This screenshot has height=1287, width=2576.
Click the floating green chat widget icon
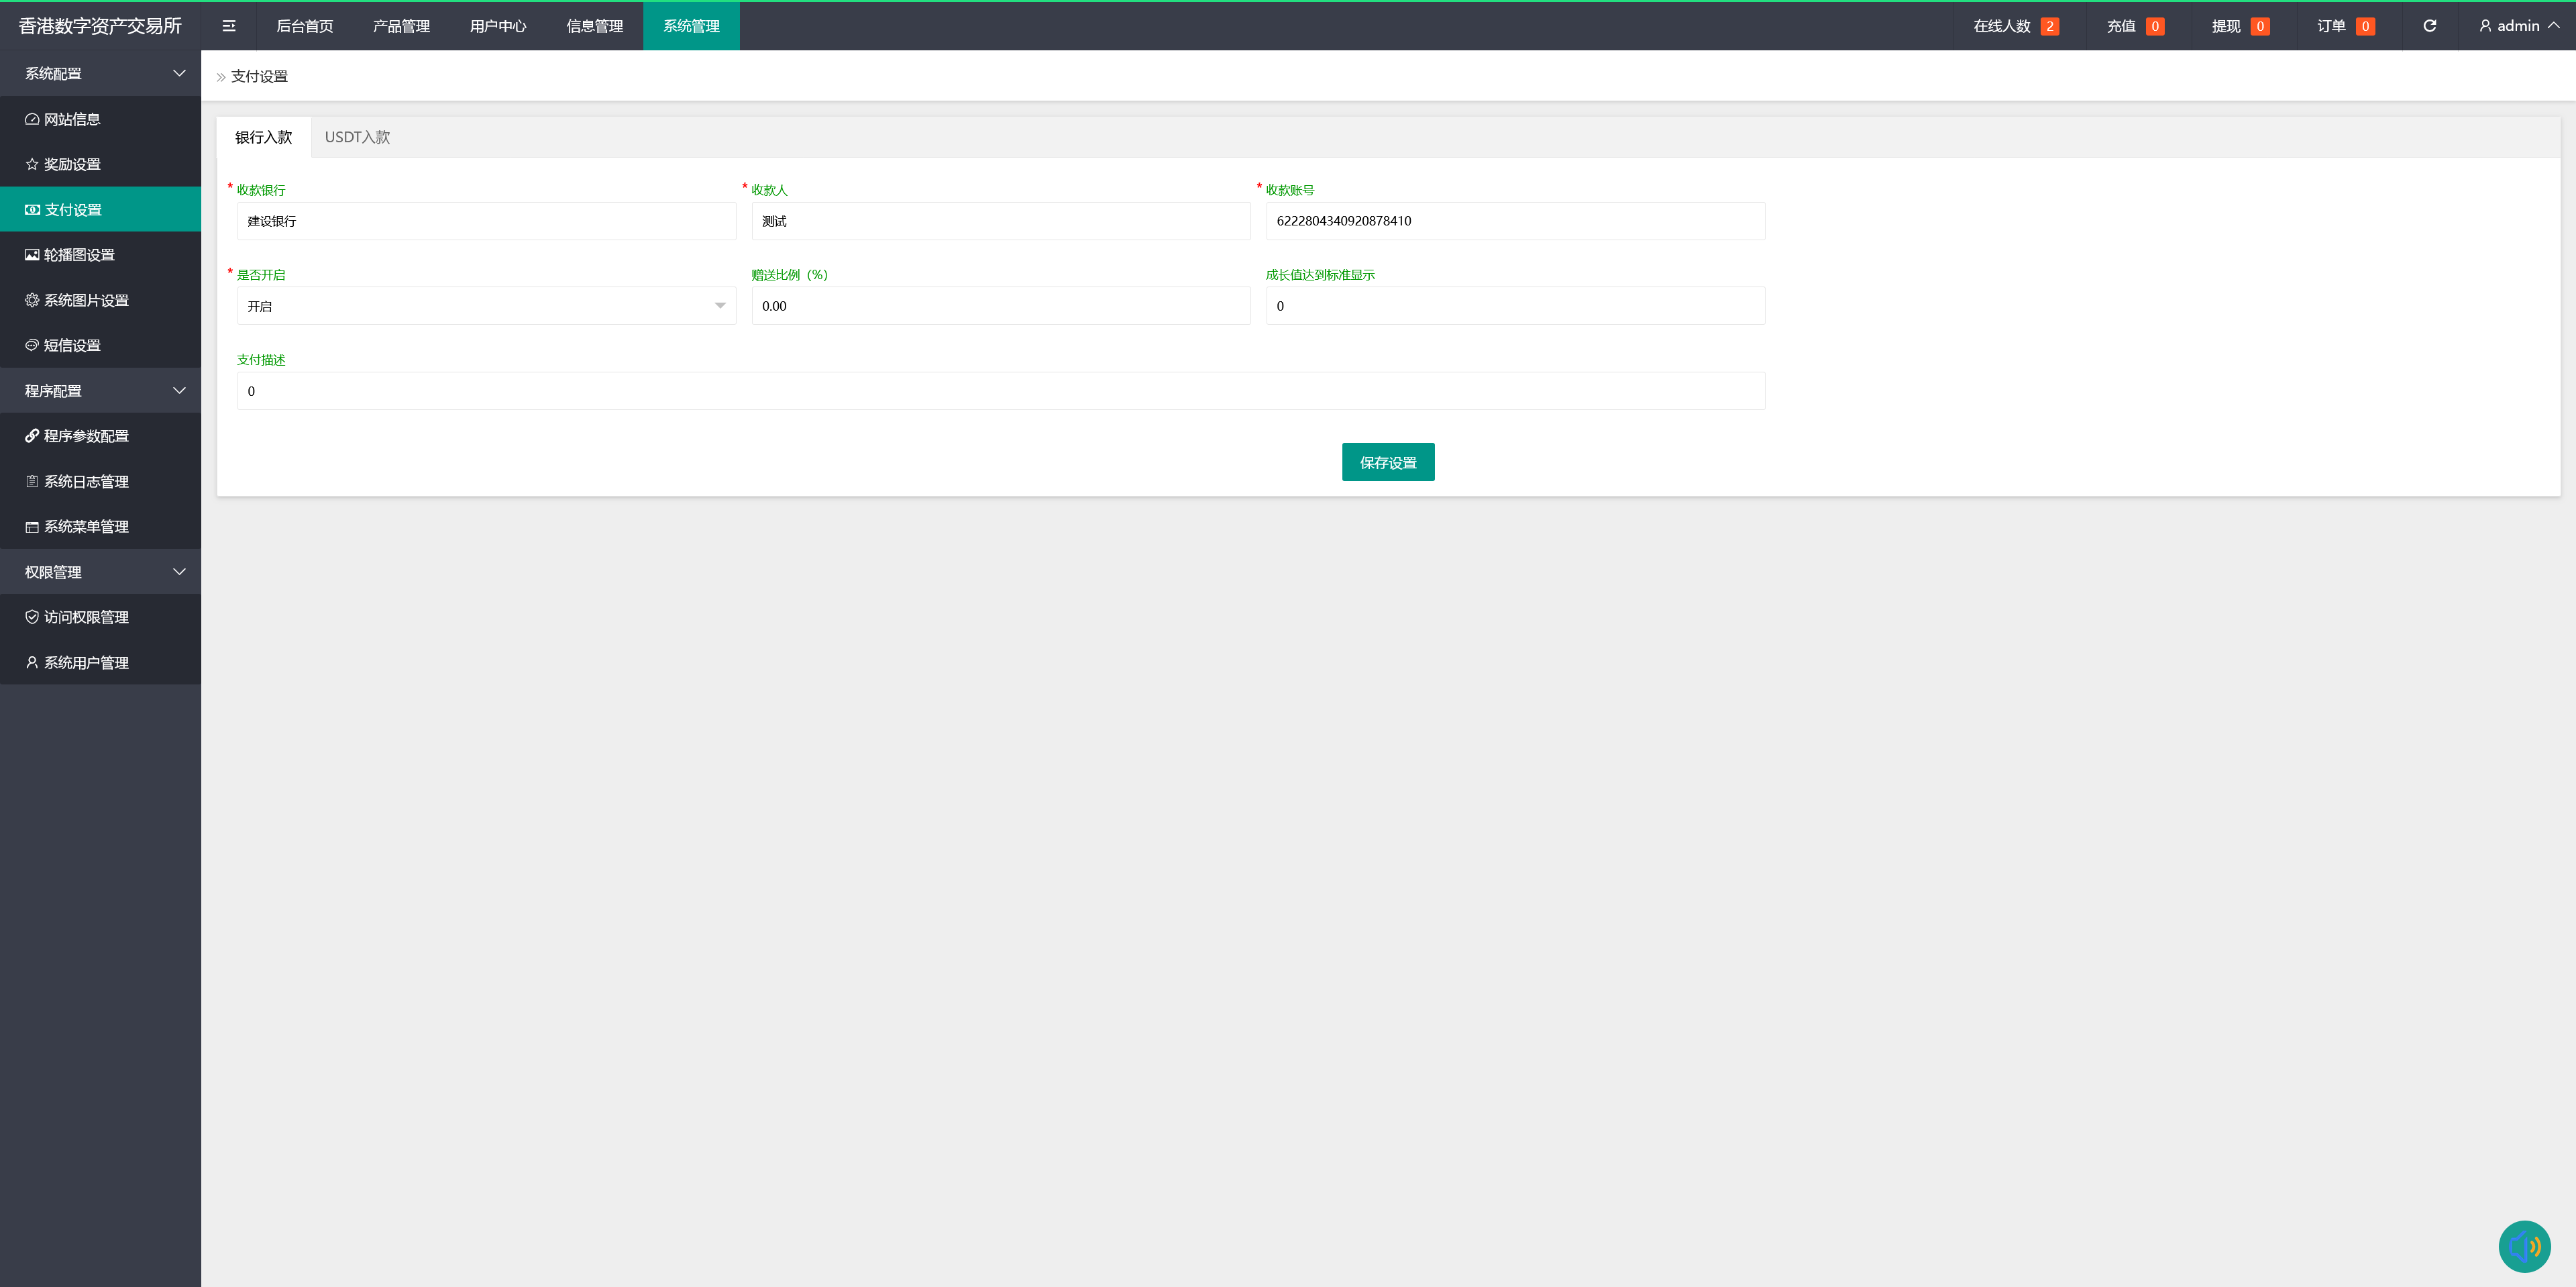pyautogui.click(x=2524, y=1246)
